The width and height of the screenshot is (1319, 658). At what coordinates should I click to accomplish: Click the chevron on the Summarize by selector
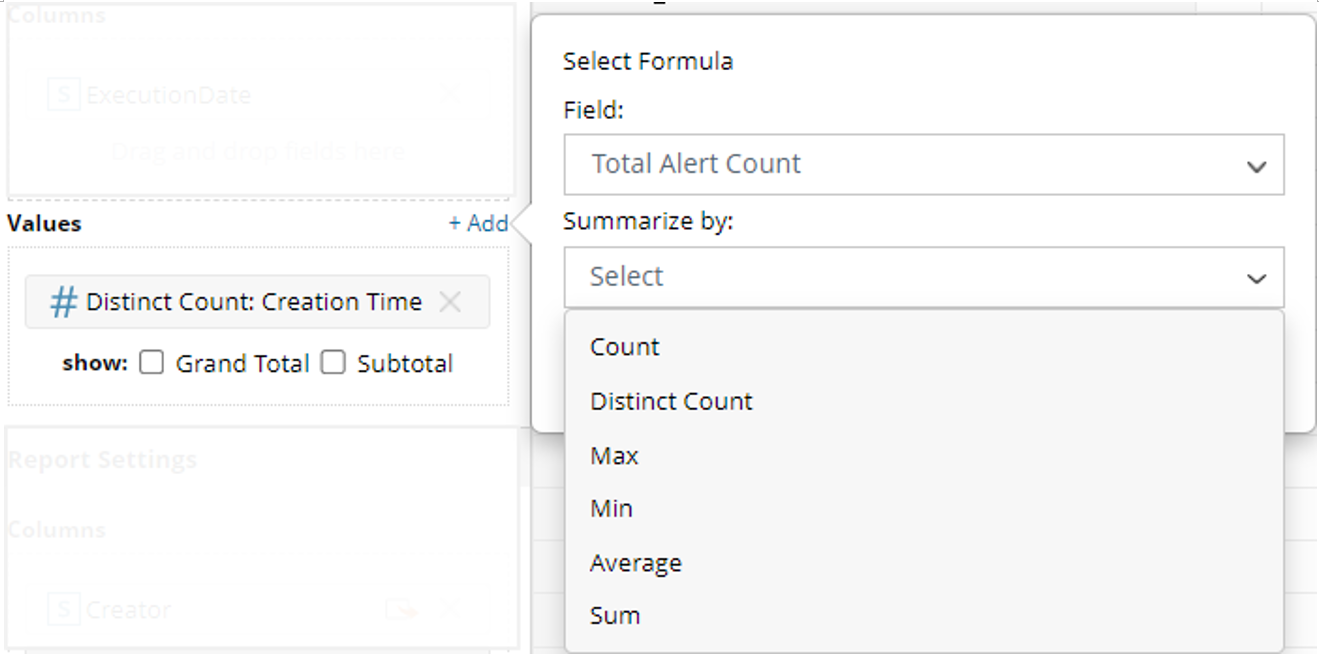click(1257, 277)
